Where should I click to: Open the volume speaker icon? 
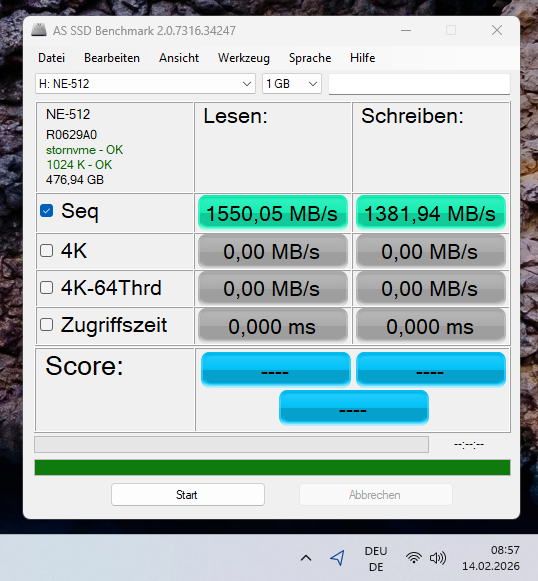point(438,558)
